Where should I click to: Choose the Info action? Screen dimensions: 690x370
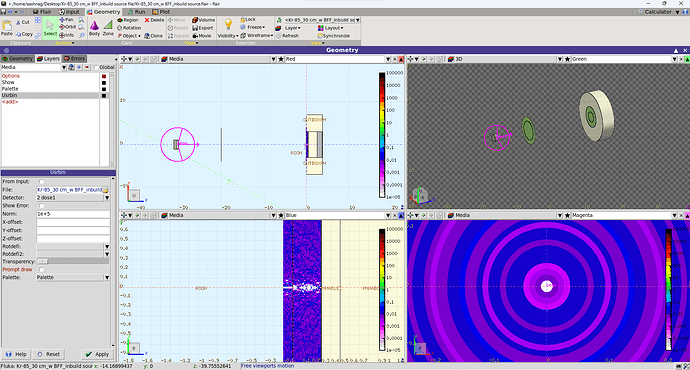pyautogui.click(x=66, y=35)
